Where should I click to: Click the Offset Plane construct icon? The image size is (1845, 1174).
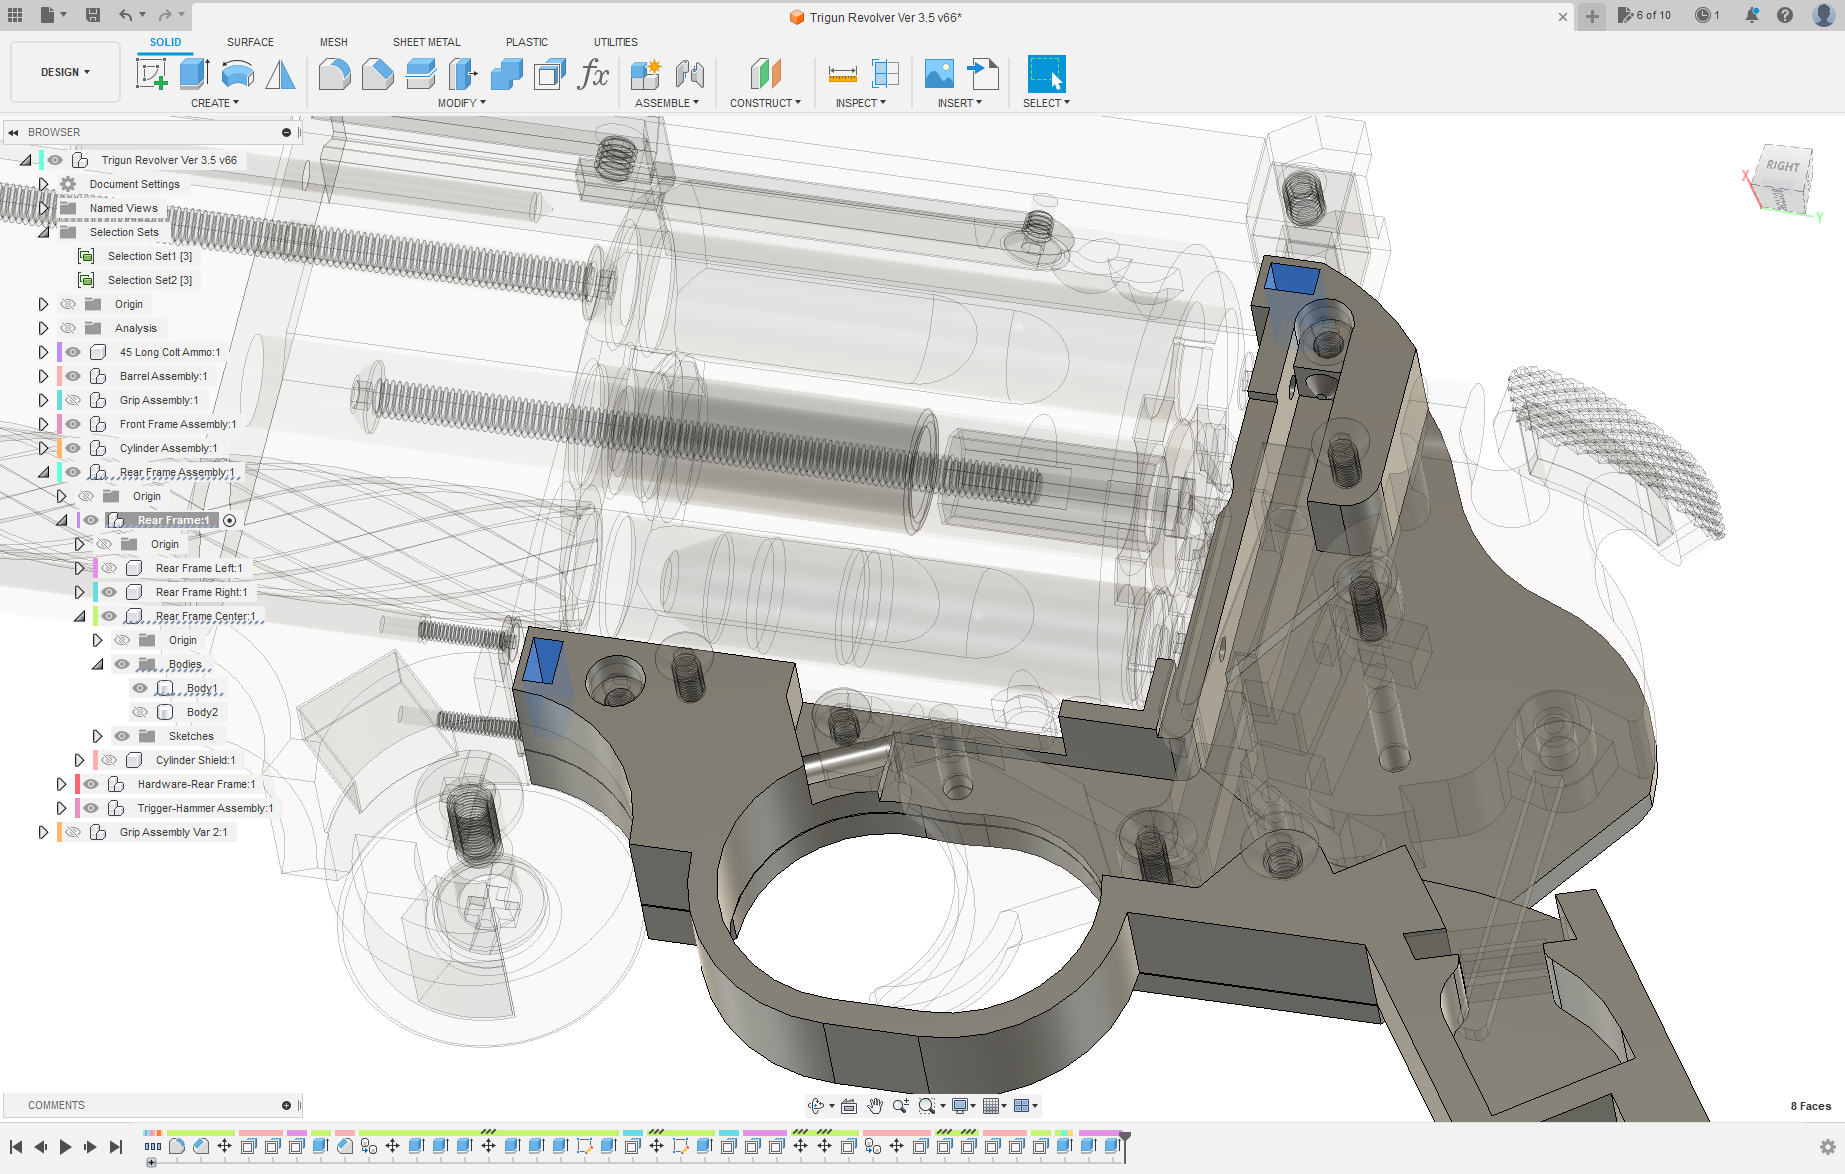coord(765,74)
